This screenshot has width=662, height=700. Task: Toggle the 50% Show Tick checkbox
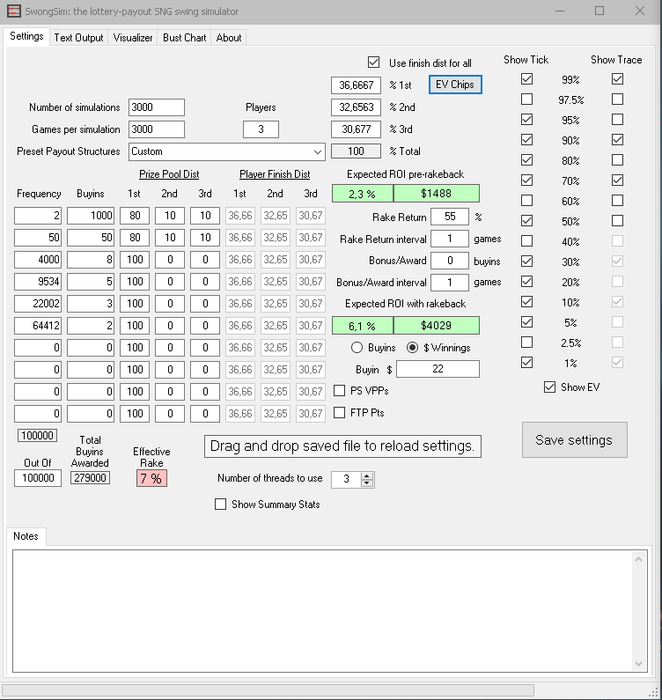[527, 221]
